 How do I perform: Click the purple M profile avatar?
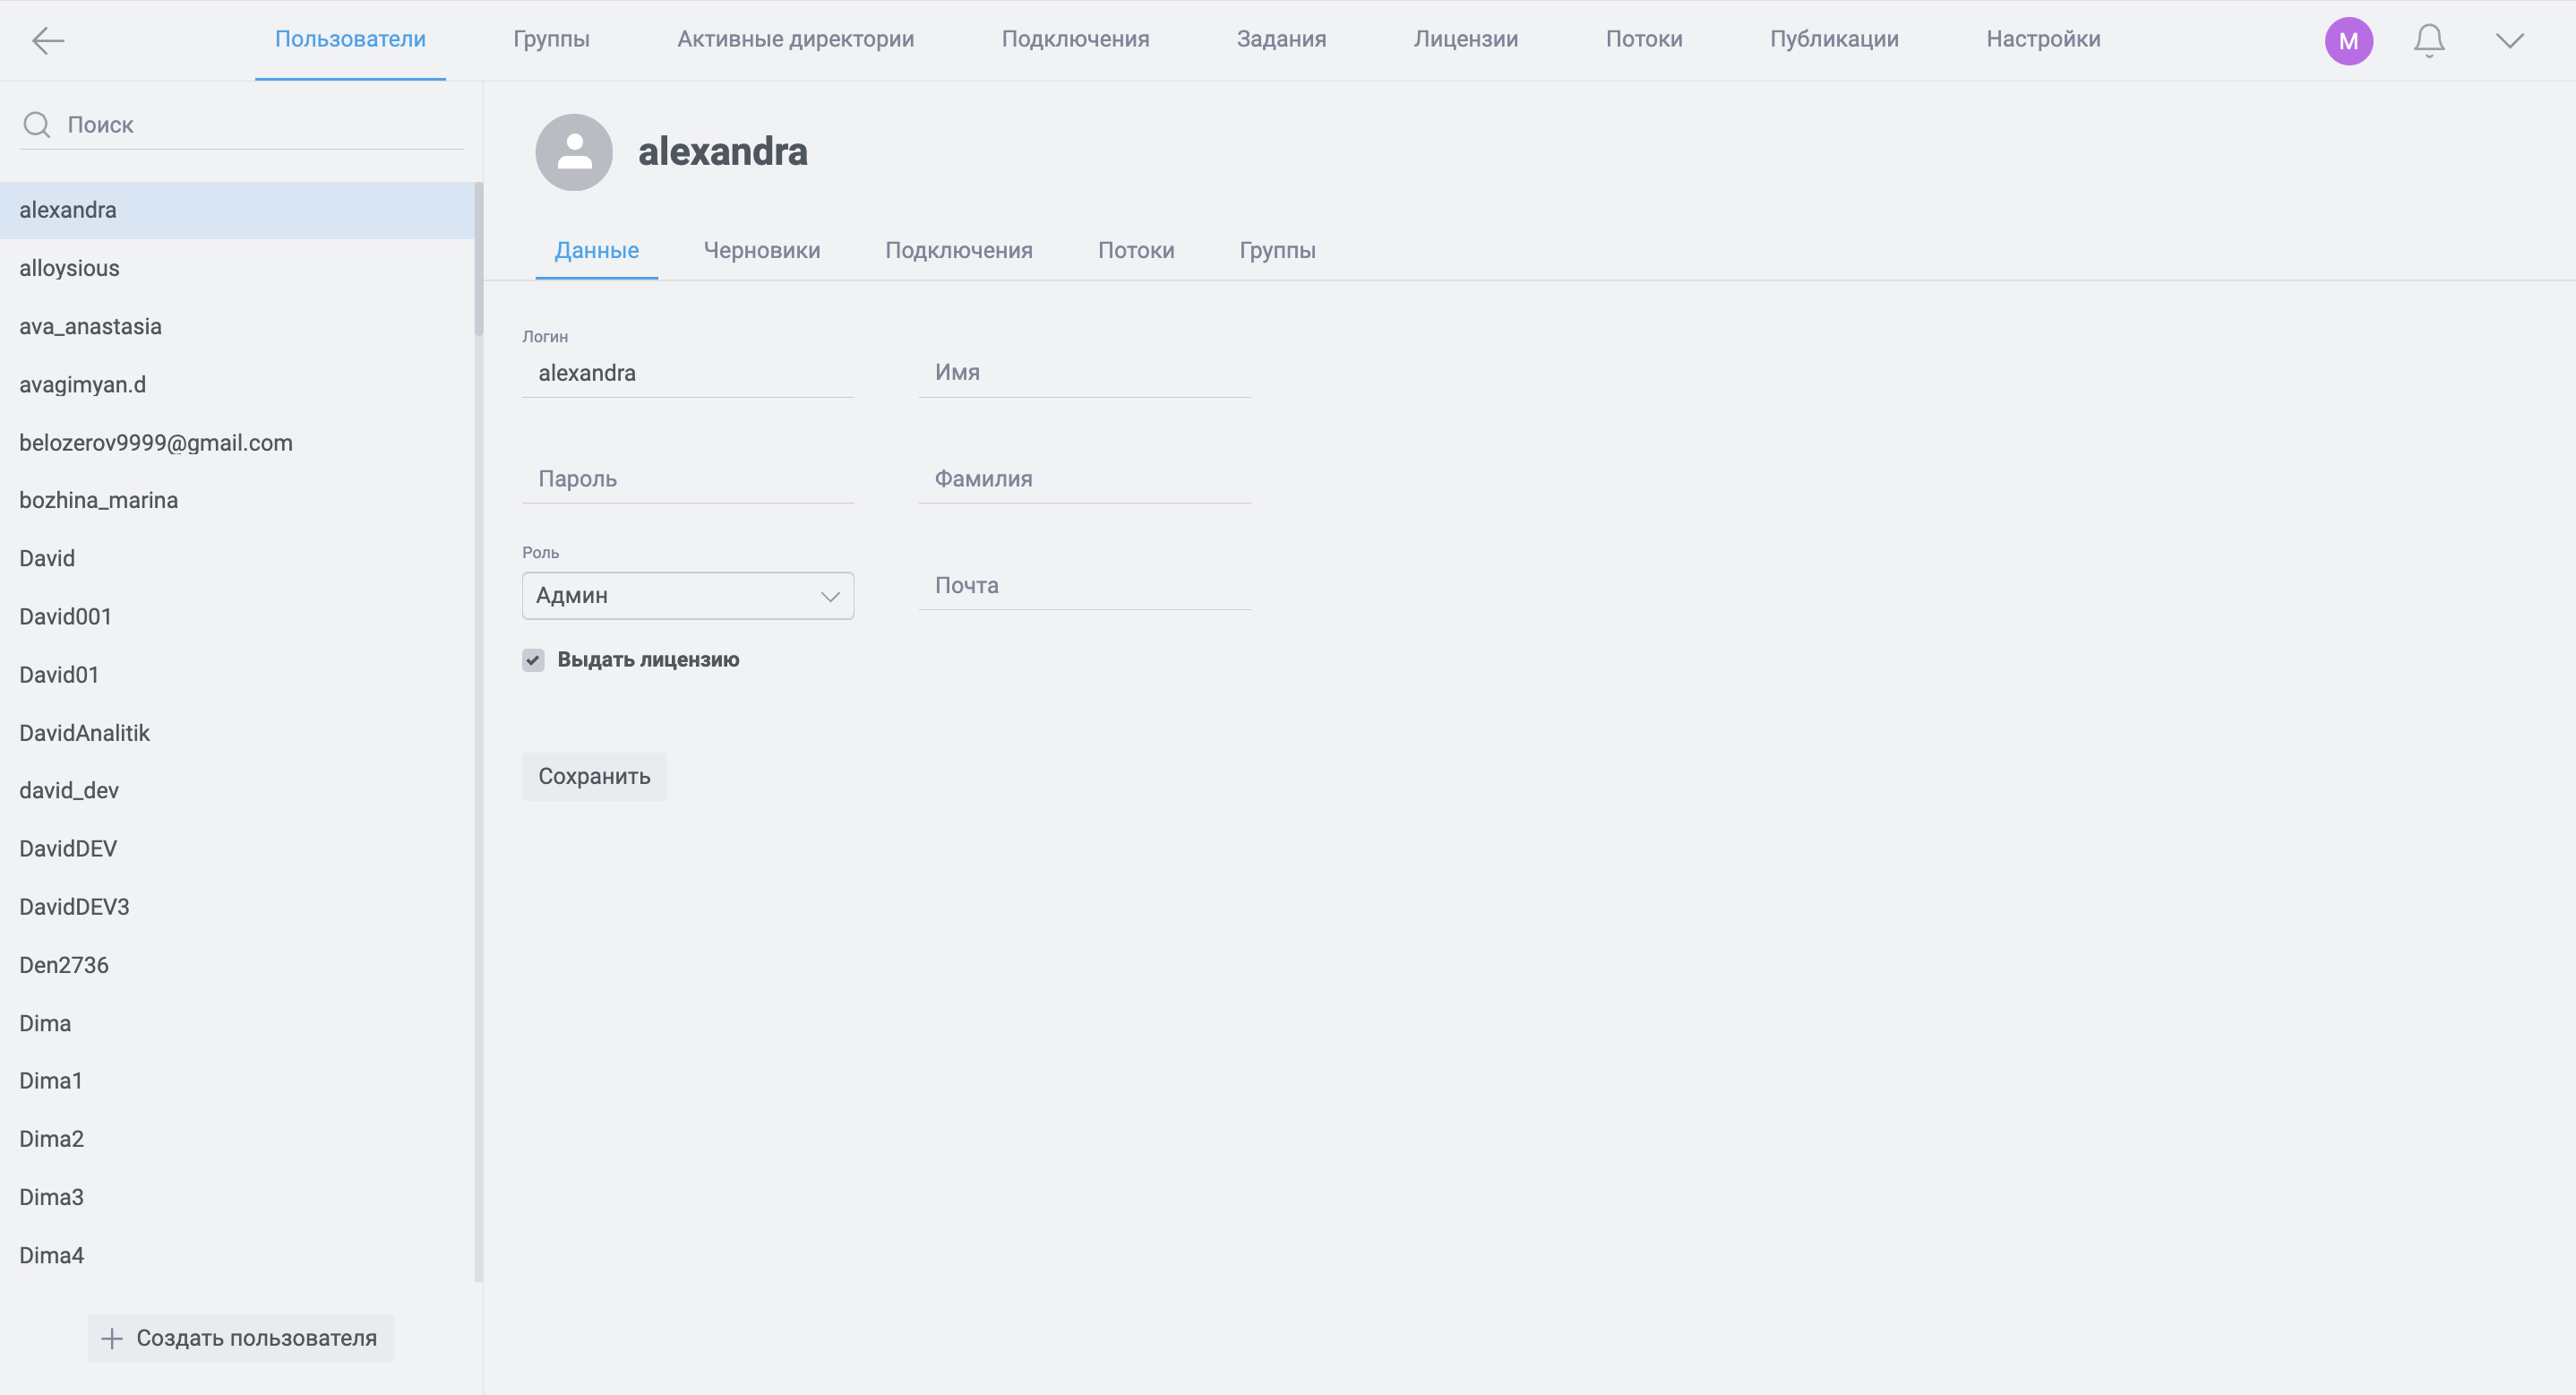[2348, 40]
